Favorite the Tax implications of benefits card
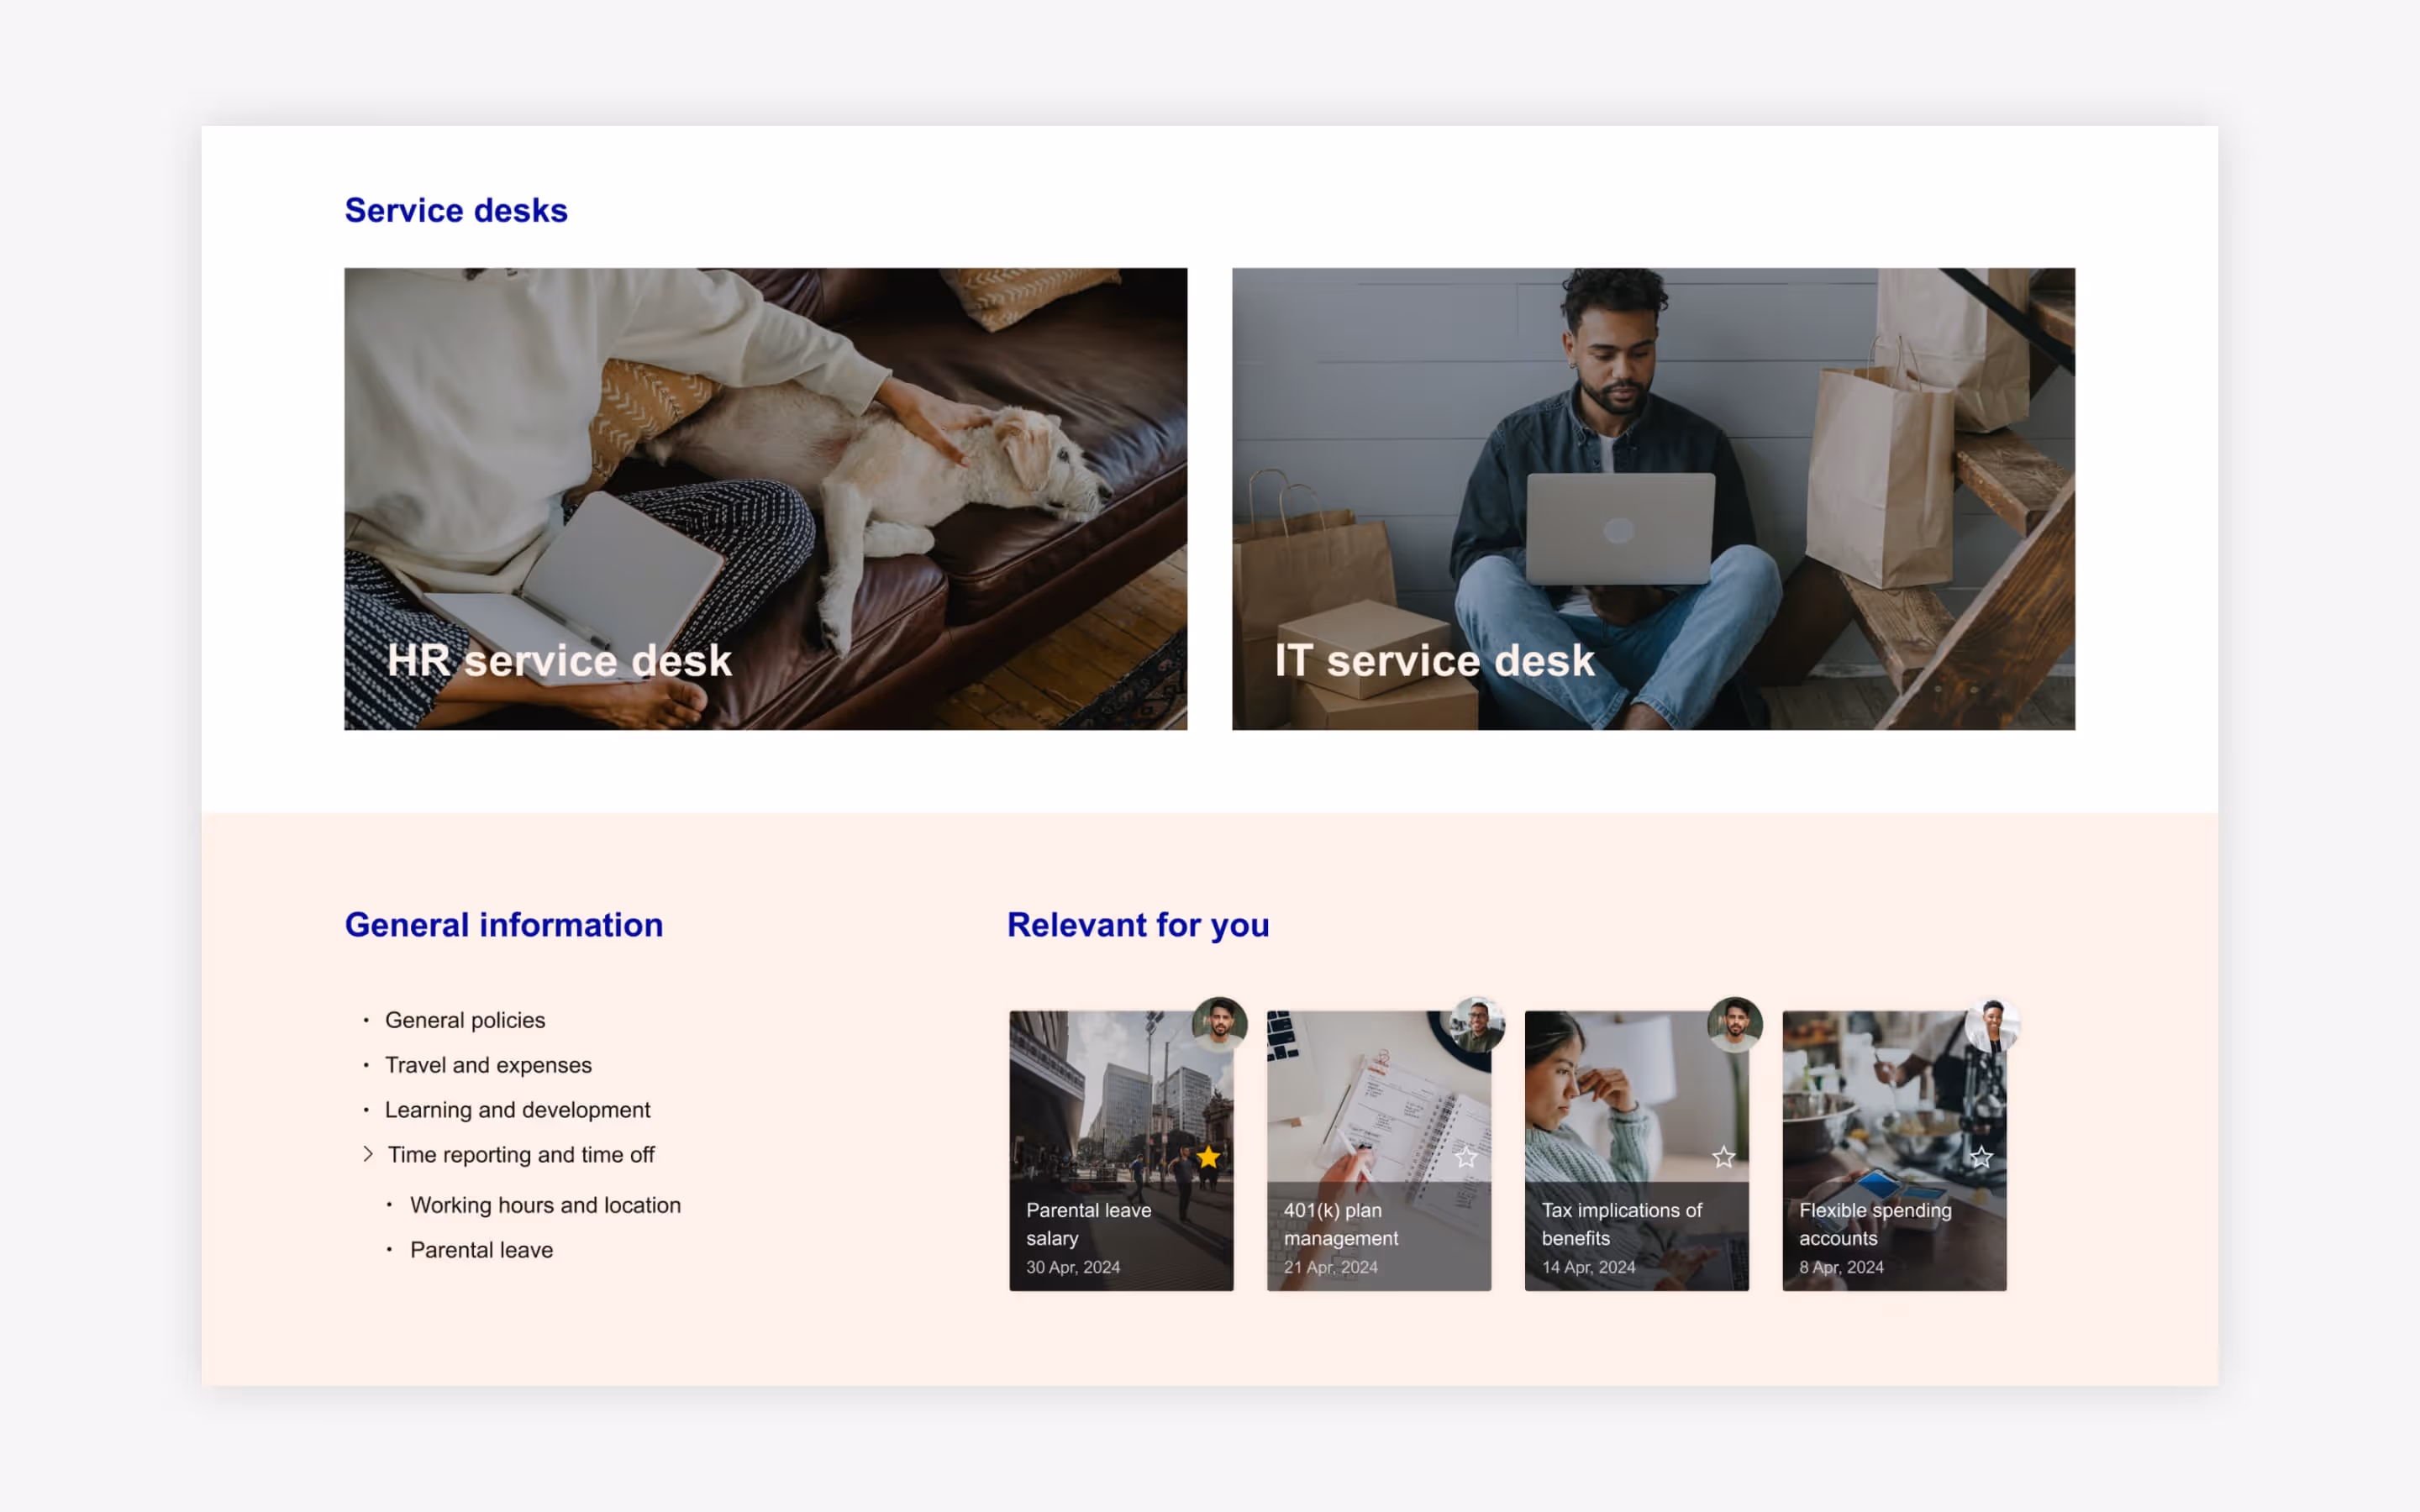 click(x=1723, y=1157)
